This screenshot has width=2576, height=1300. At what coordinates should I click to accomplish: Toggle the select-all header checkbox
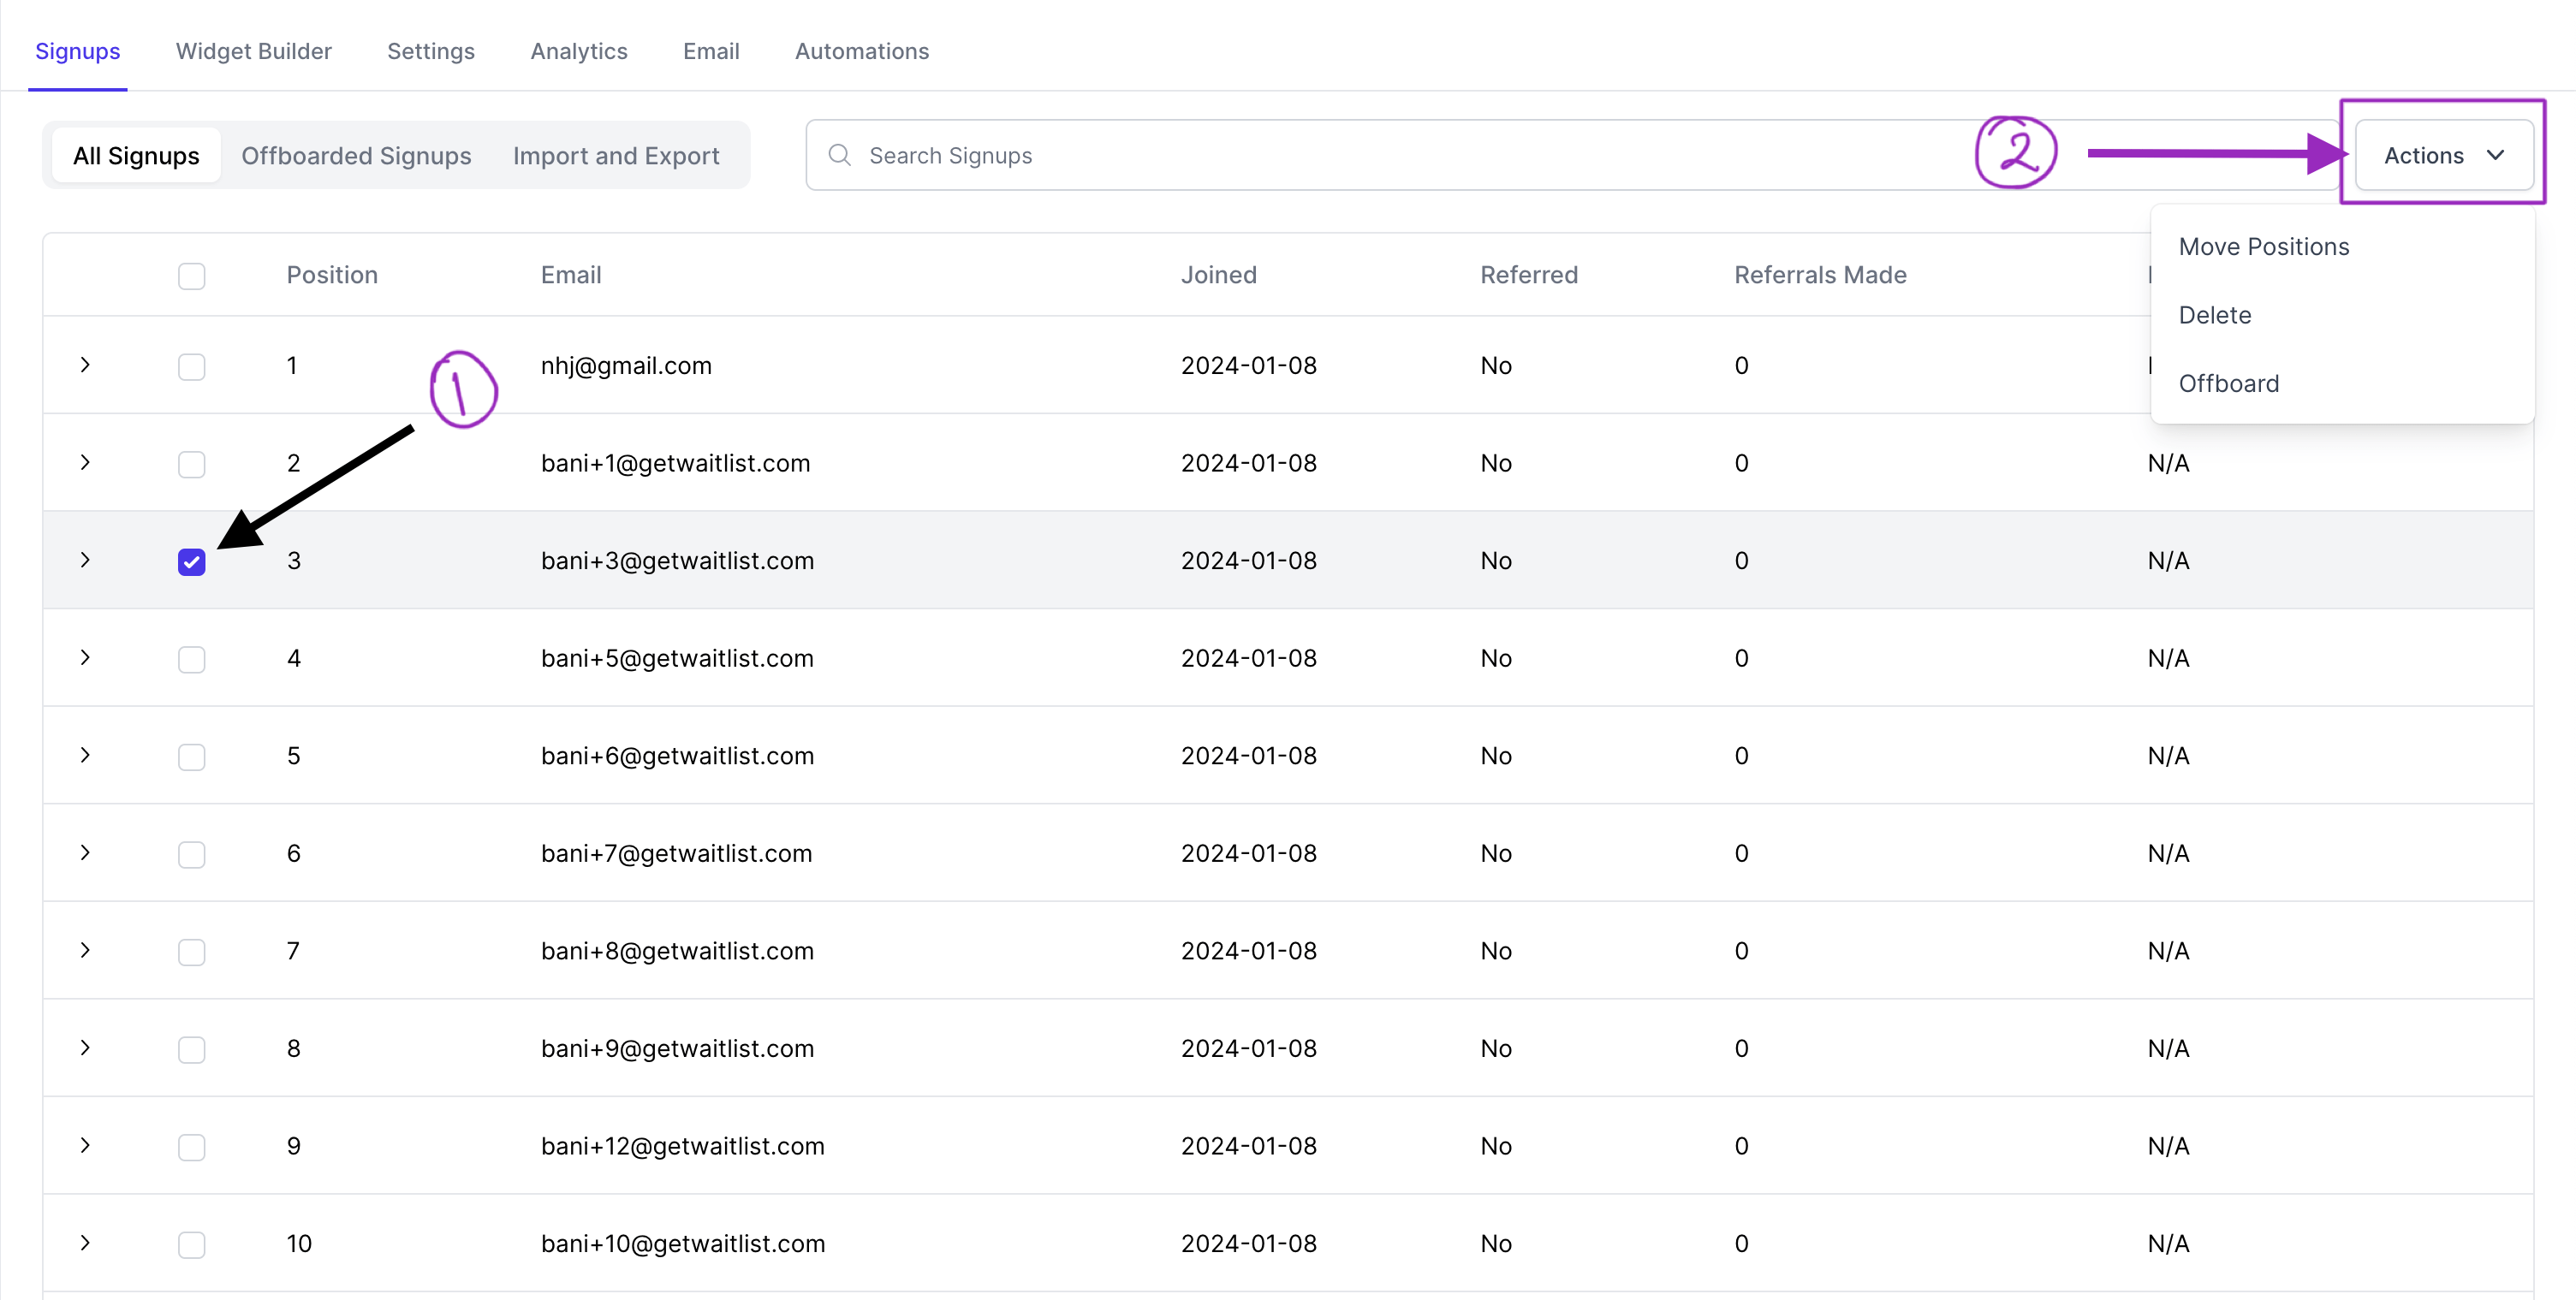pyautogui.click(x=191, y=276)
